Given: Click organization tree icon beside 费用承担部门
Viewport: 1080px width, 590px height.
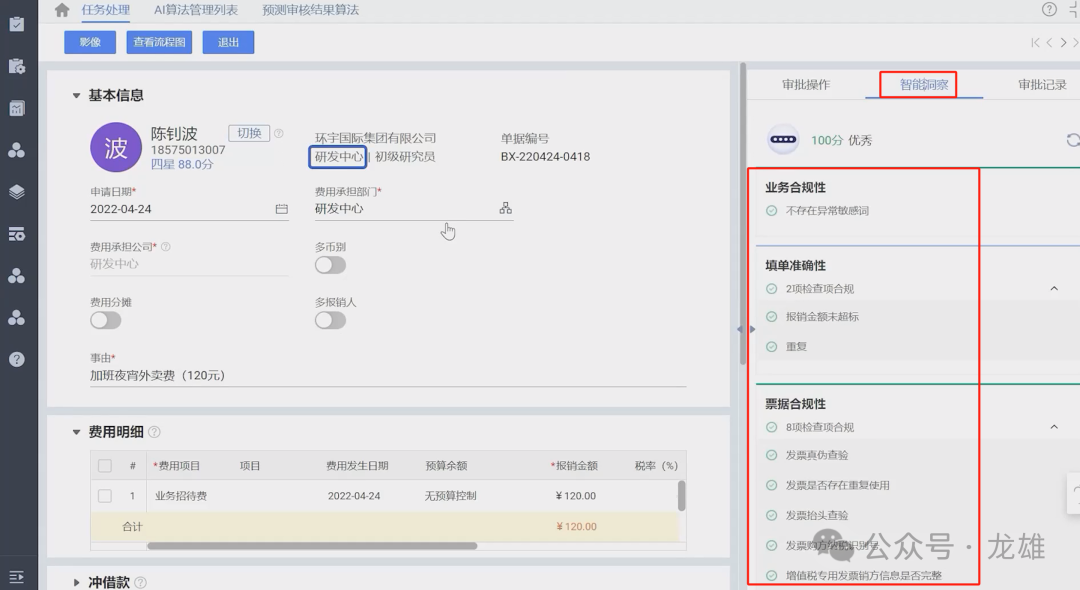Looking at the screenshot, I should tap(505, 208).
